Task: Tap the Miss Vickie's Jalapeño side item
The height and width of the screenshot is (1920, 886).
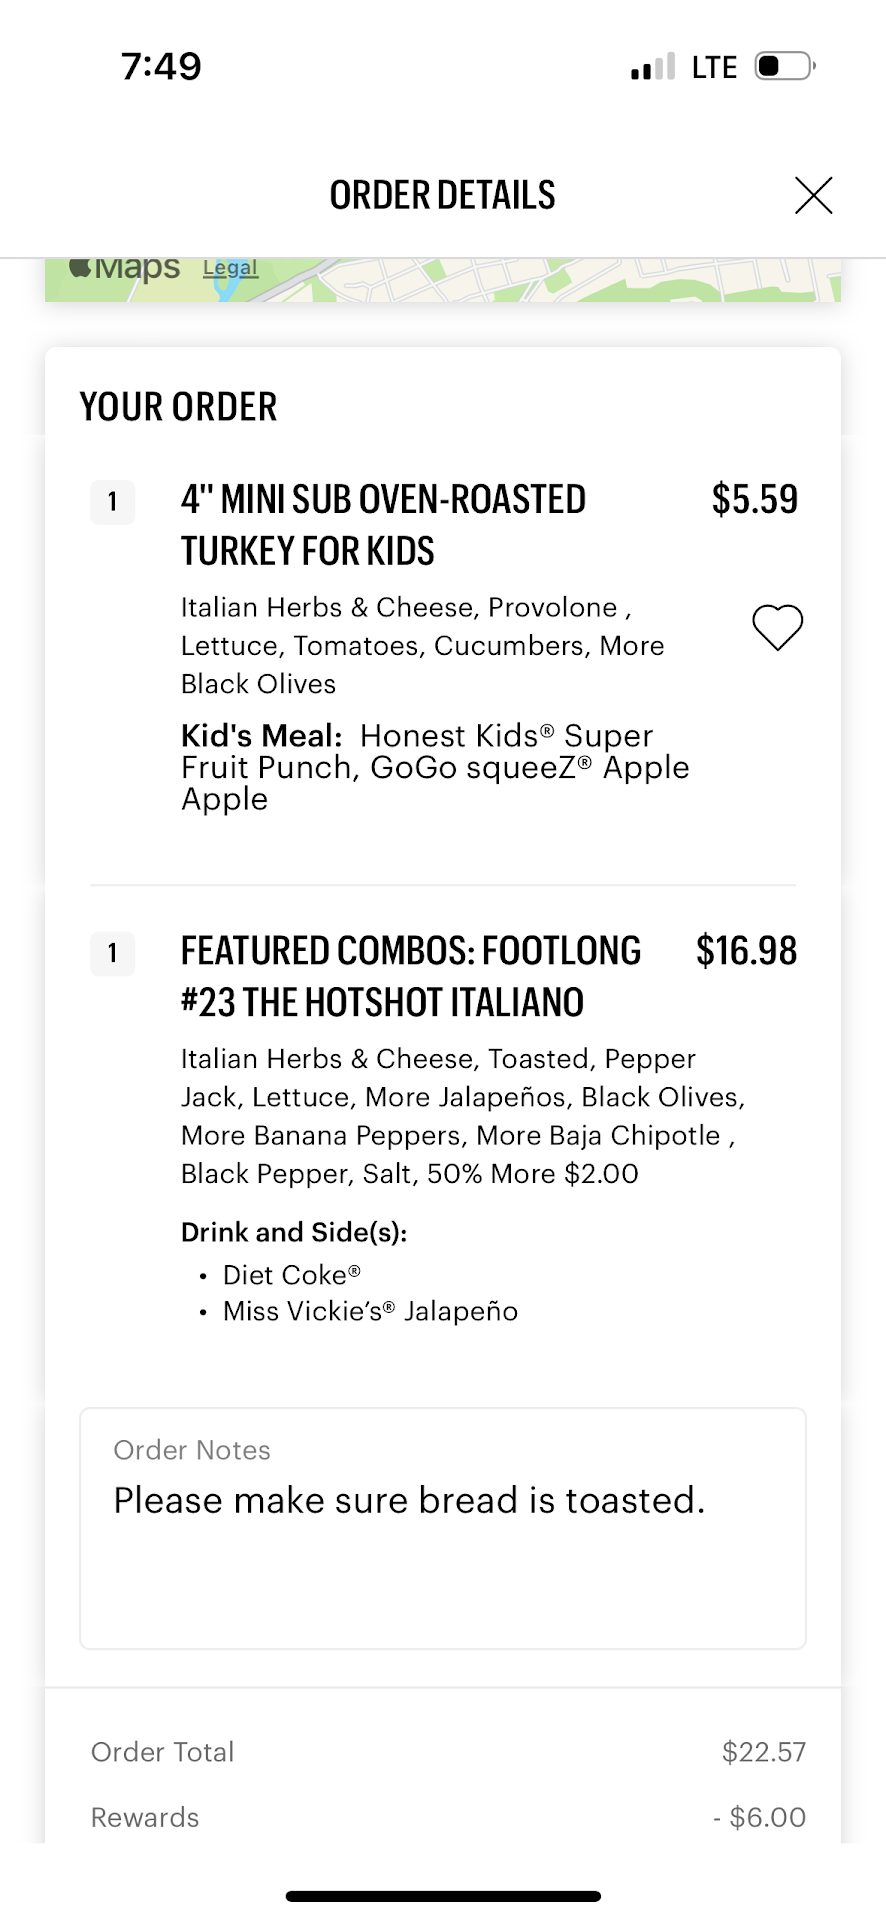Action: click(370, 1311)
